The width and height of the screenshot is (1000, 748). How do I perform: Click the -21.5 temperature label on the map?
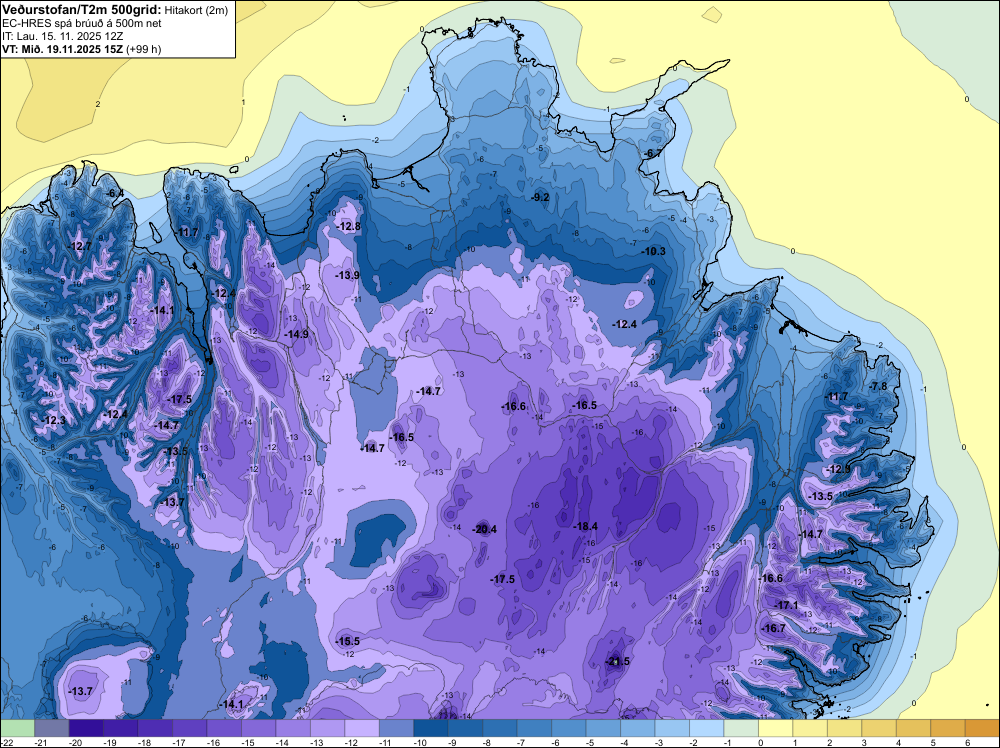617,661
